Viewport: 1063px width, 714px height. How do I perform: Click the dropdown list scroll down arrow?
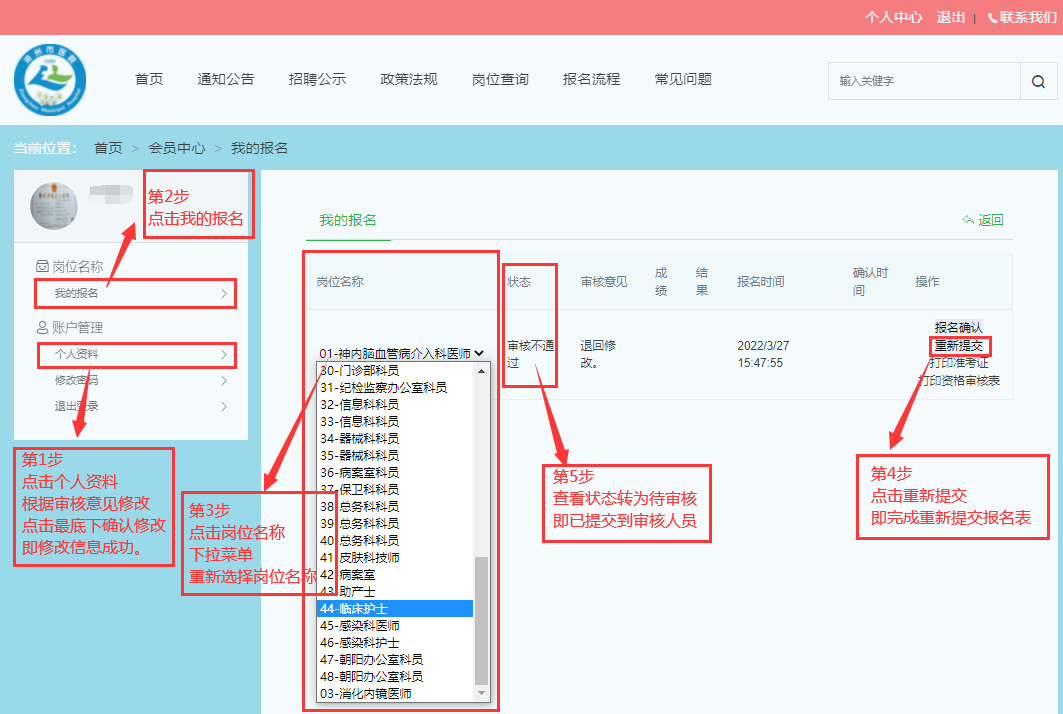[x=481, y=693]
